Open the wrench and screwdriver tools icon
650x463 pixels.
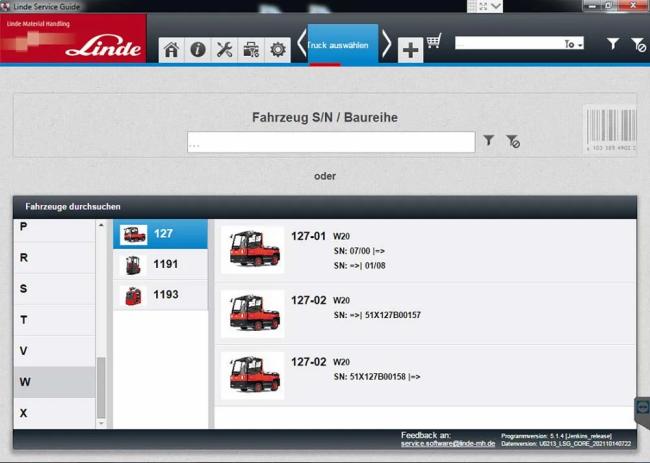point(225,50)
